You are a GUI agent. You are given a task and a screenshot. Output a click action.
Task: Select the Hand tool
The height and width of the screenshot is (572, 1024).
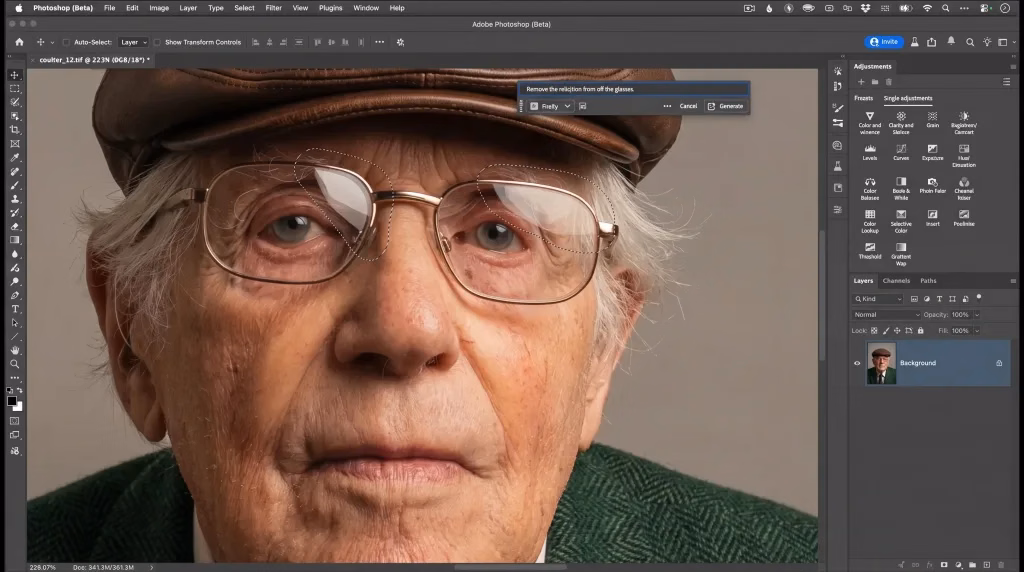click(14, 350)
